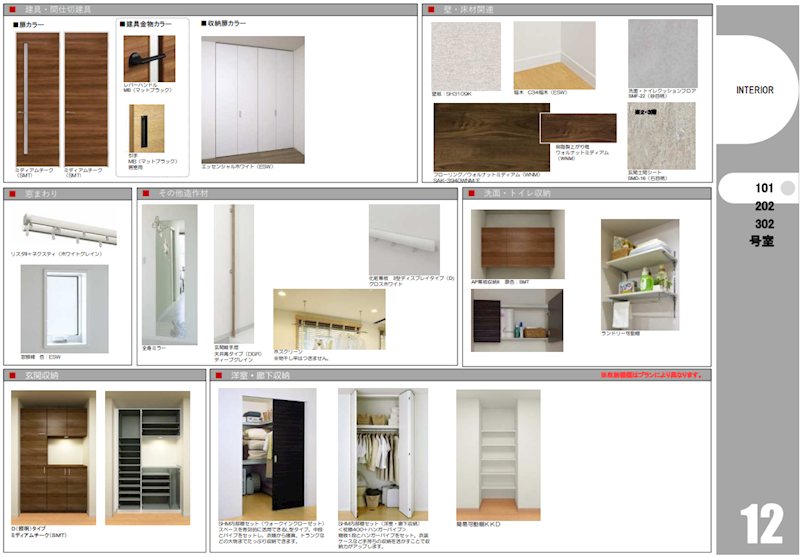
Task: Select the matte black pull handle image
Action: pos(148,126)
